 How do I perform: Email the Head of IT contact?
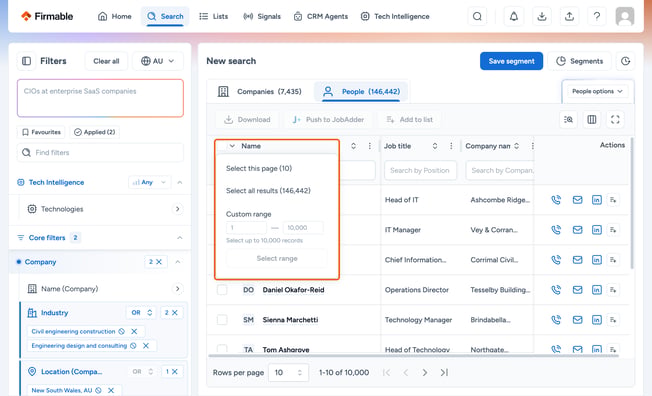click(577, 200)
